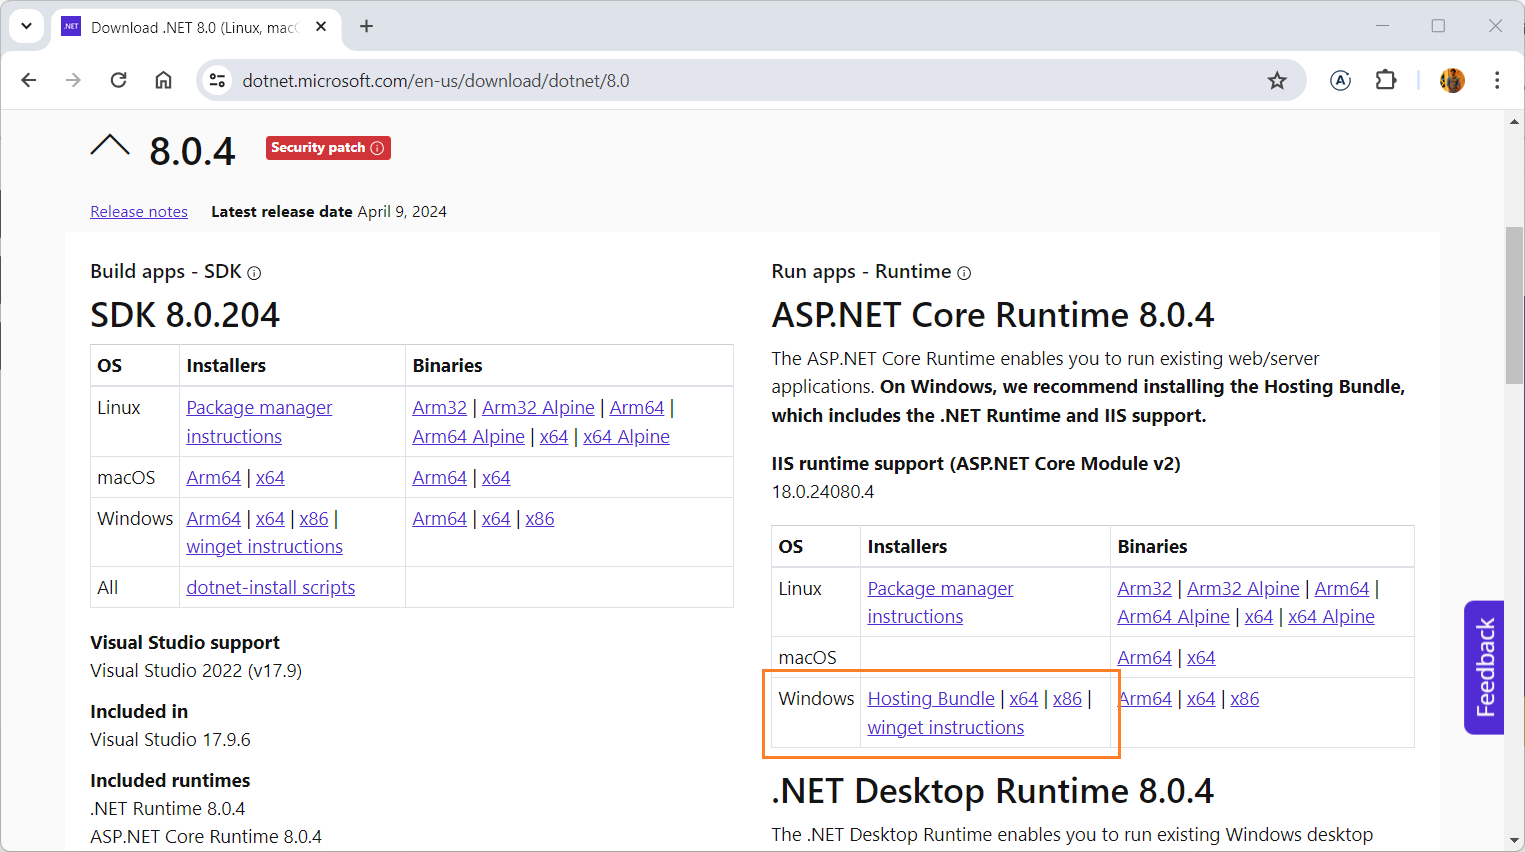Open the Extensions puzzle icon
The image size is (1525, 852).
pos(1386,80)
